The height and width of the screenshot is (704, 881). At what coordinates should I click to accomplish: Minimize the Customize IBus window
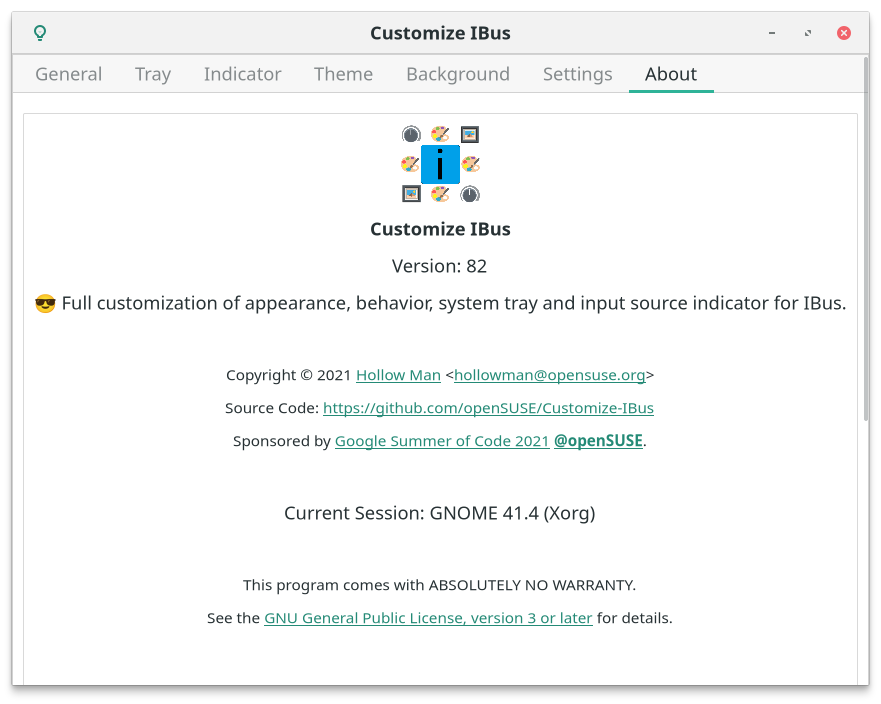(772, 33)
